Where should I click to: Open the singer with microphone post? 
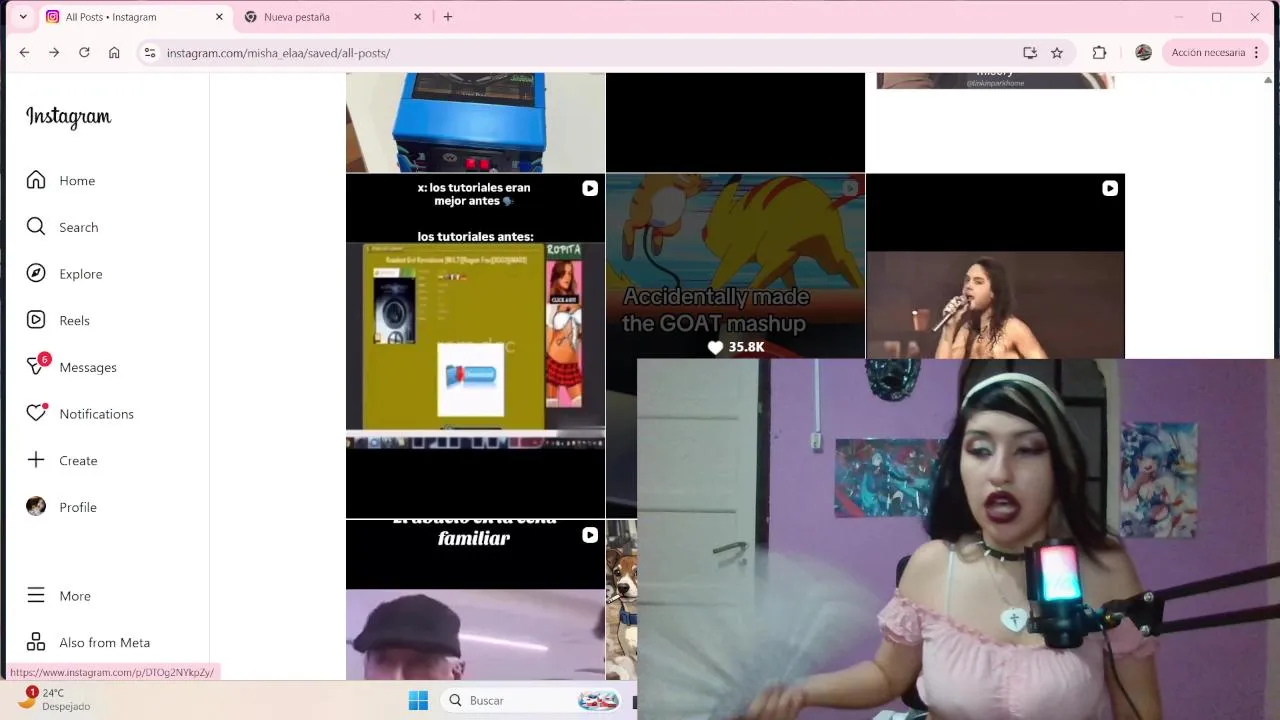click(995, 266)
